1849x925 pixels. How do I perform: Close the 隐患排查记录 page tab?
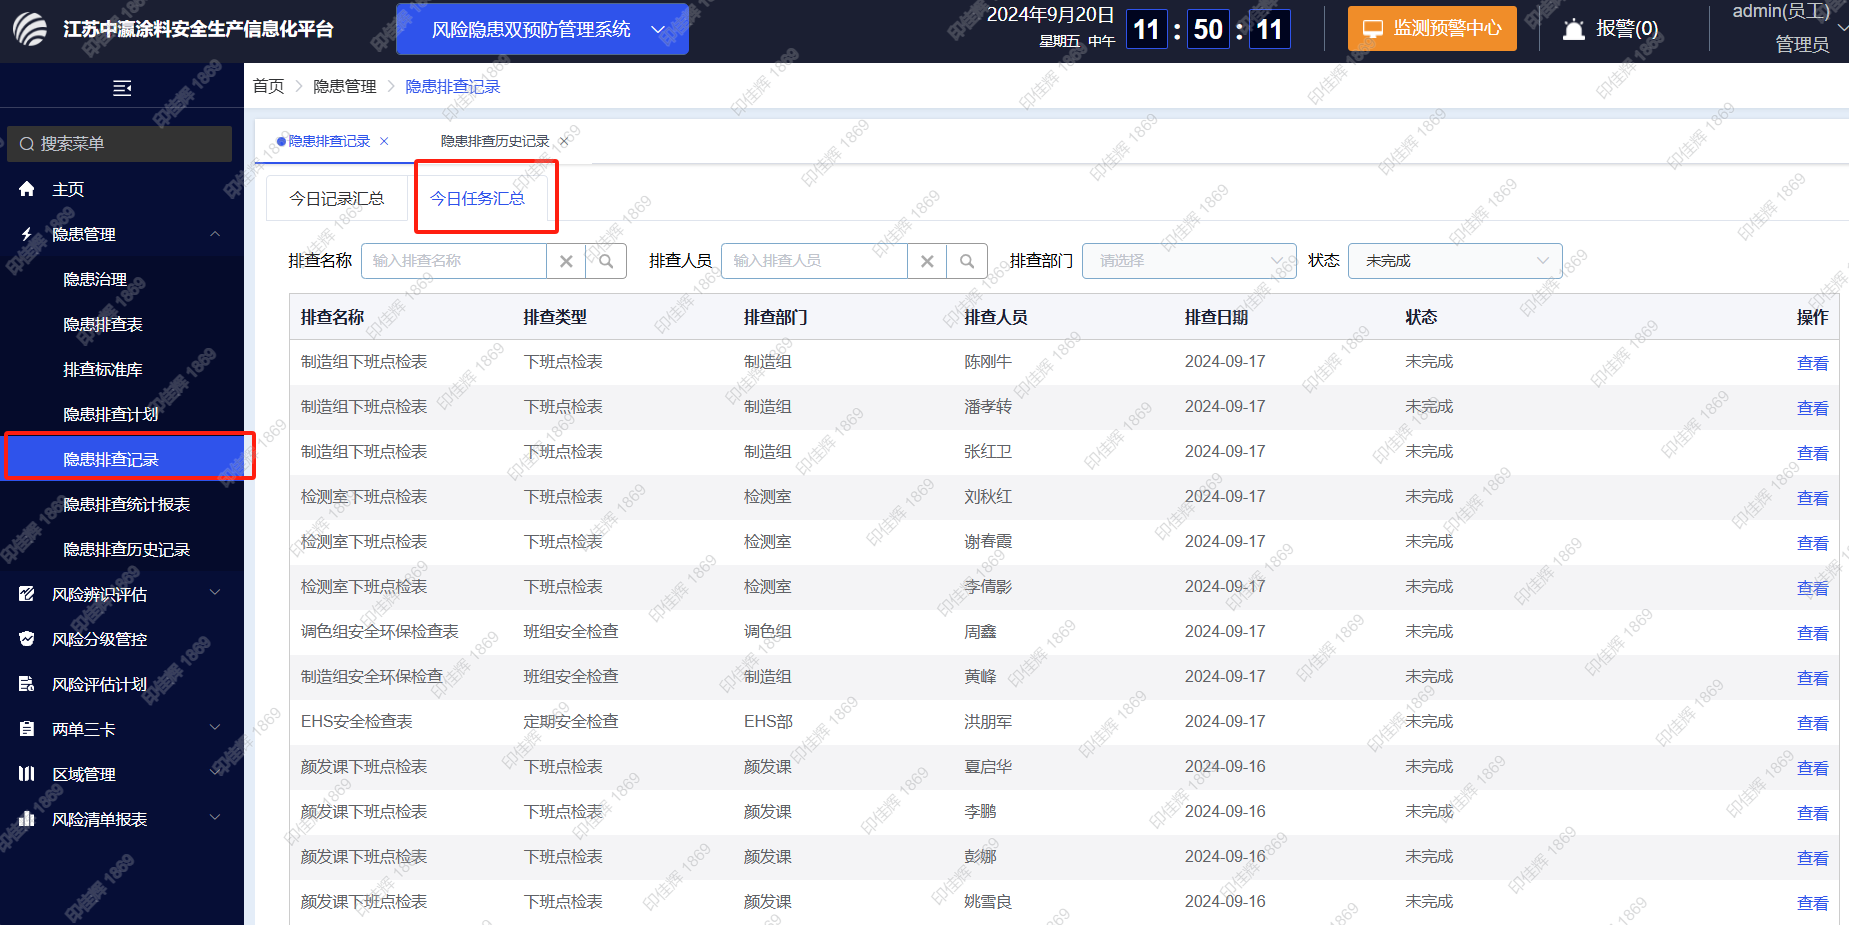tap(384, 141)
